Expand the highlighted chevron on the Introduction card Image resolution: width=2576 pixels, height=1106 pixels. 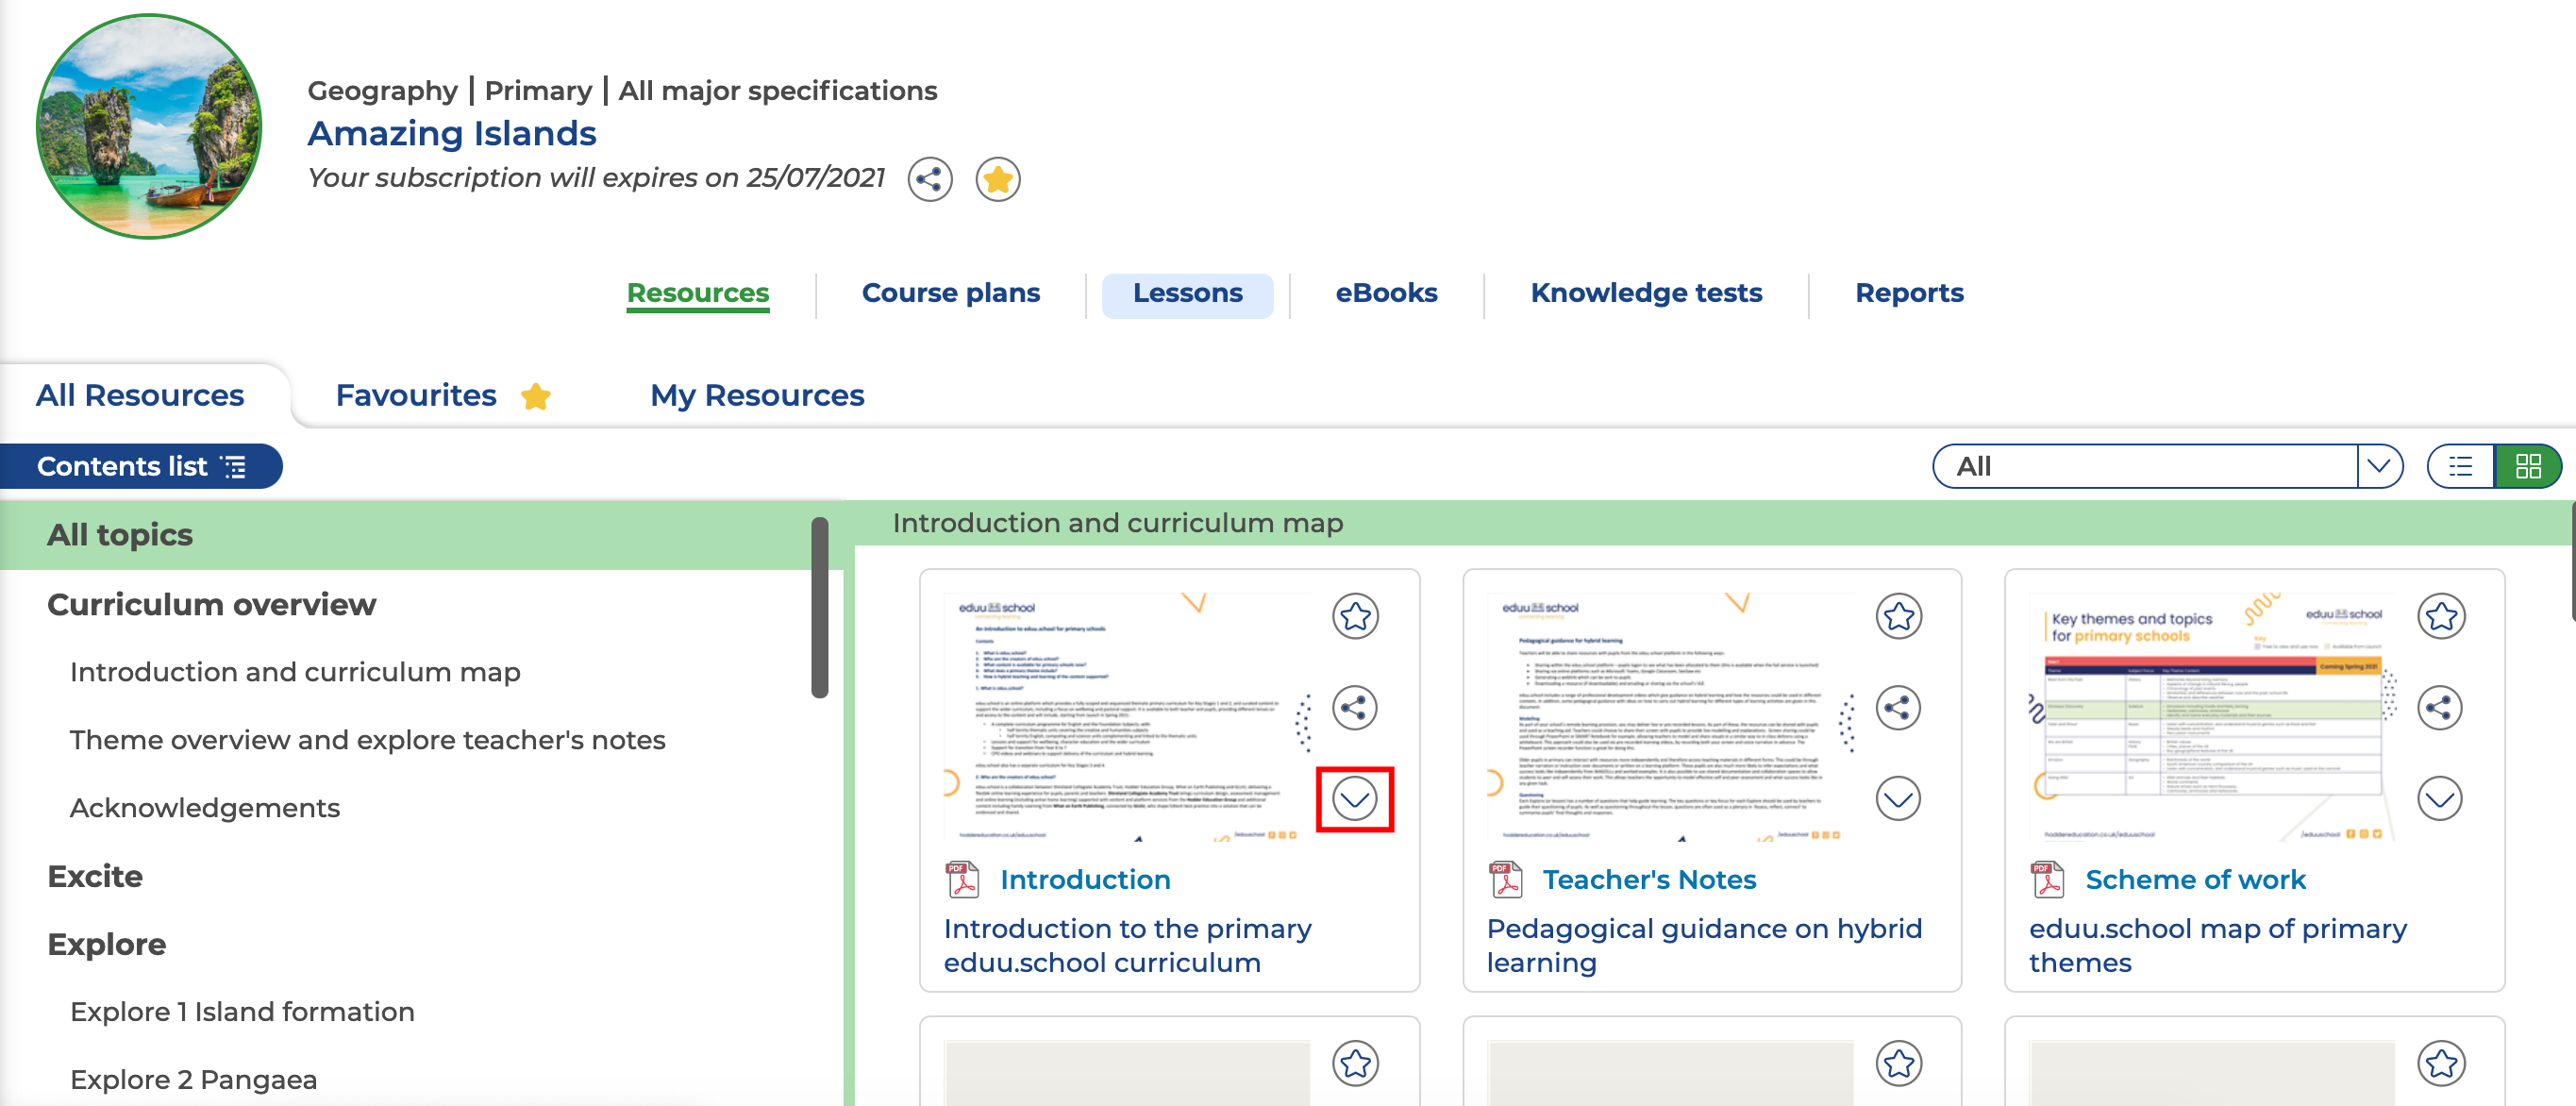1355,799
